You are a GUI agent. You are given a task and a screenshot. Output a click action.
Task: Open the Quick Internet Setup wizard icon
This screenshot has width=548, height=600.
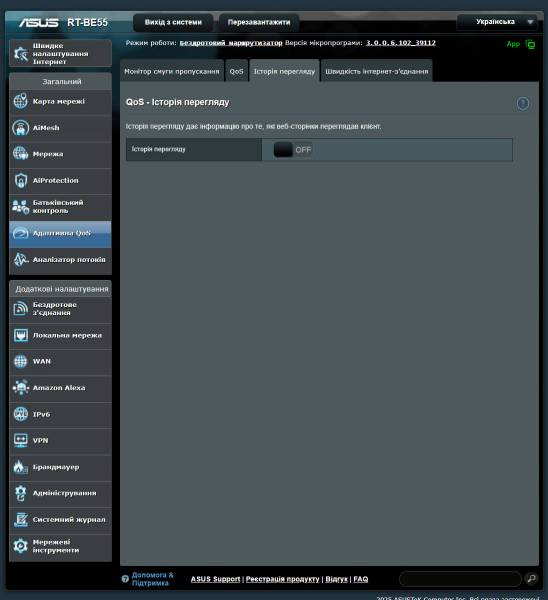click(21, 54)
